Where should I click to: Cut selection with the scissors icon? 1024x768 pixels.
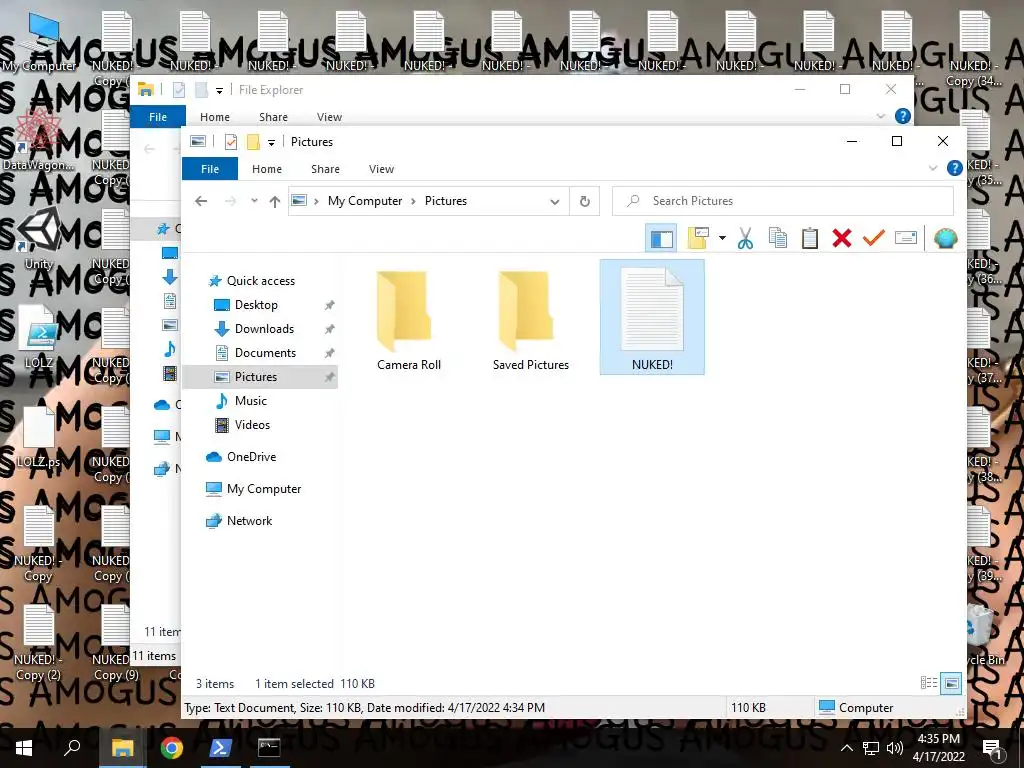tap(745, 238)
